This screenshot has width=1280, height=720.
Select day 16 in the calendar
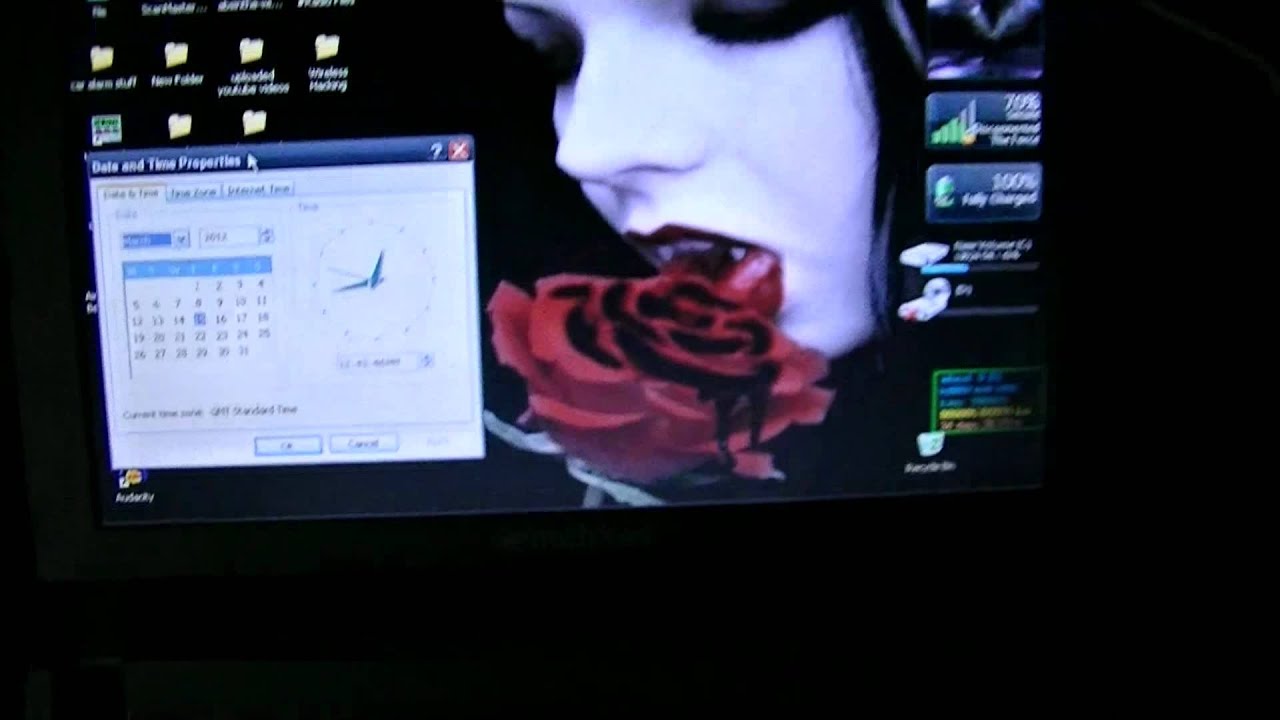[x=221, y=319]
